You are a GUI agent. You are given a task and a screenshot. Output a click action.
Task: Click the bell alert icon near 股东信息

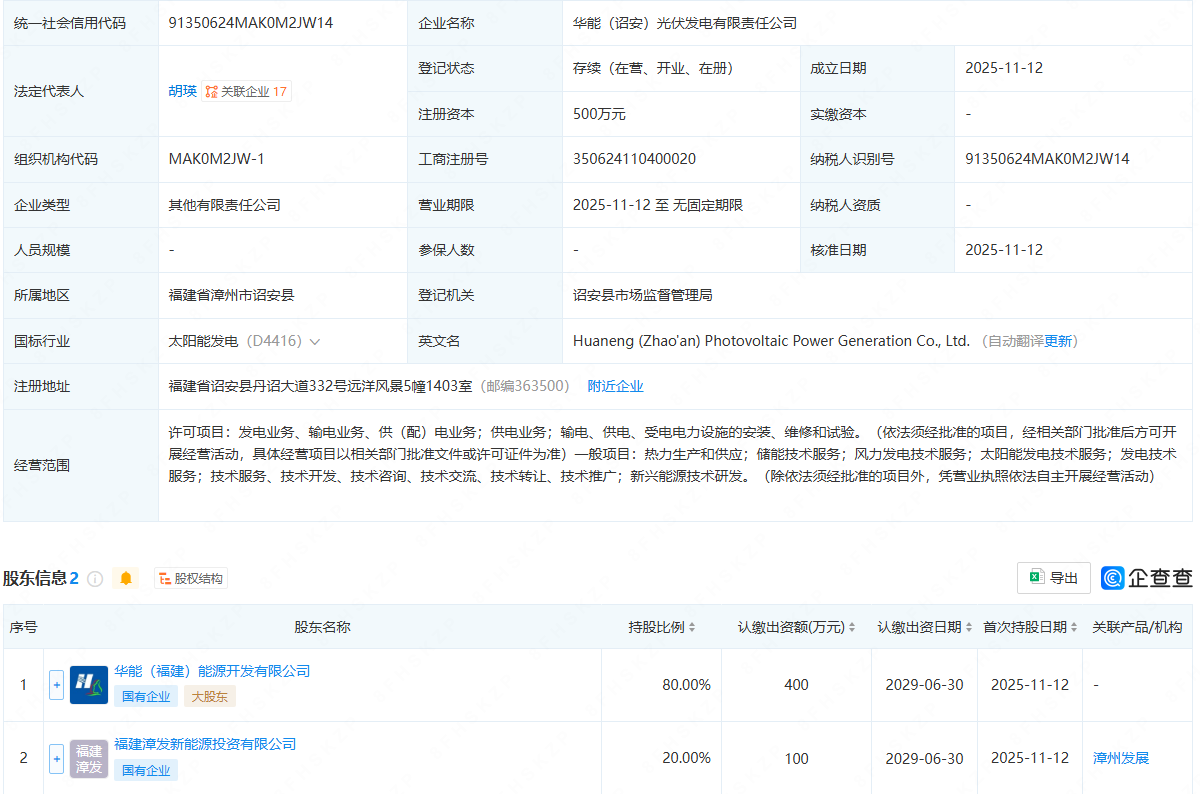coord(126,579)
